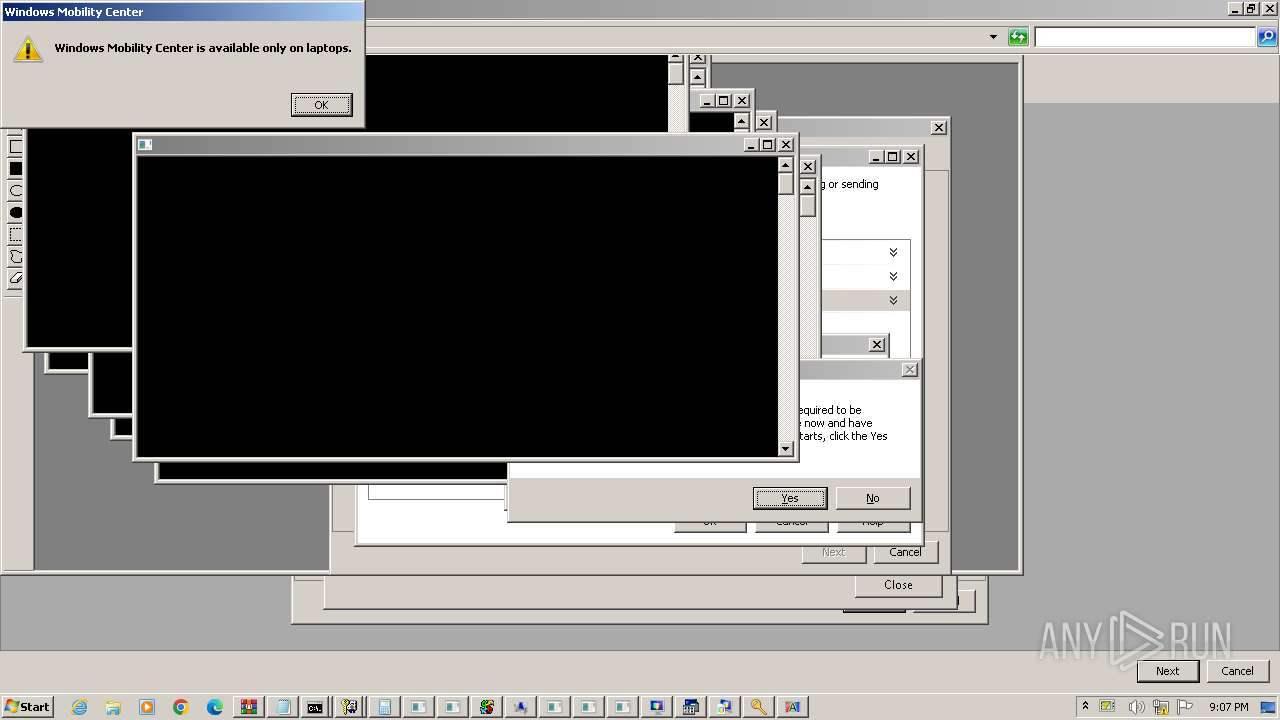The image size is (1280, 720).
Task: Click the Cancel button at bottom right
Action: tap(1237, 671)
